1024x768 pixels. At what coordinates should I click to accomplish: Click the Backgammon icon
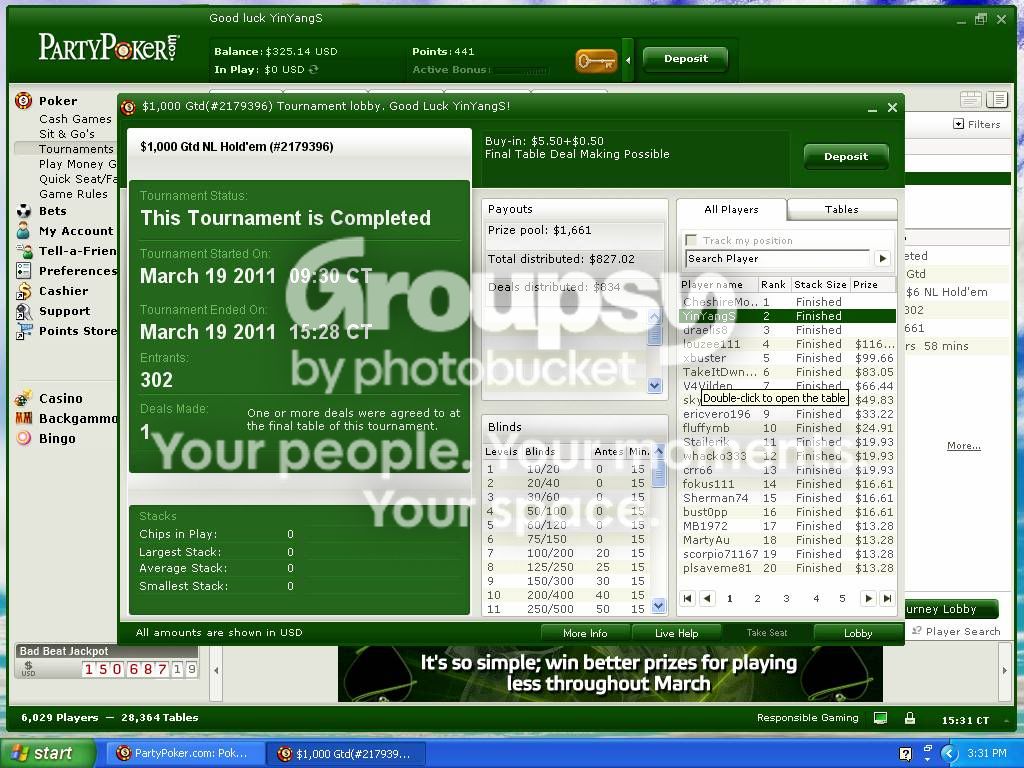tap(24, 418)
